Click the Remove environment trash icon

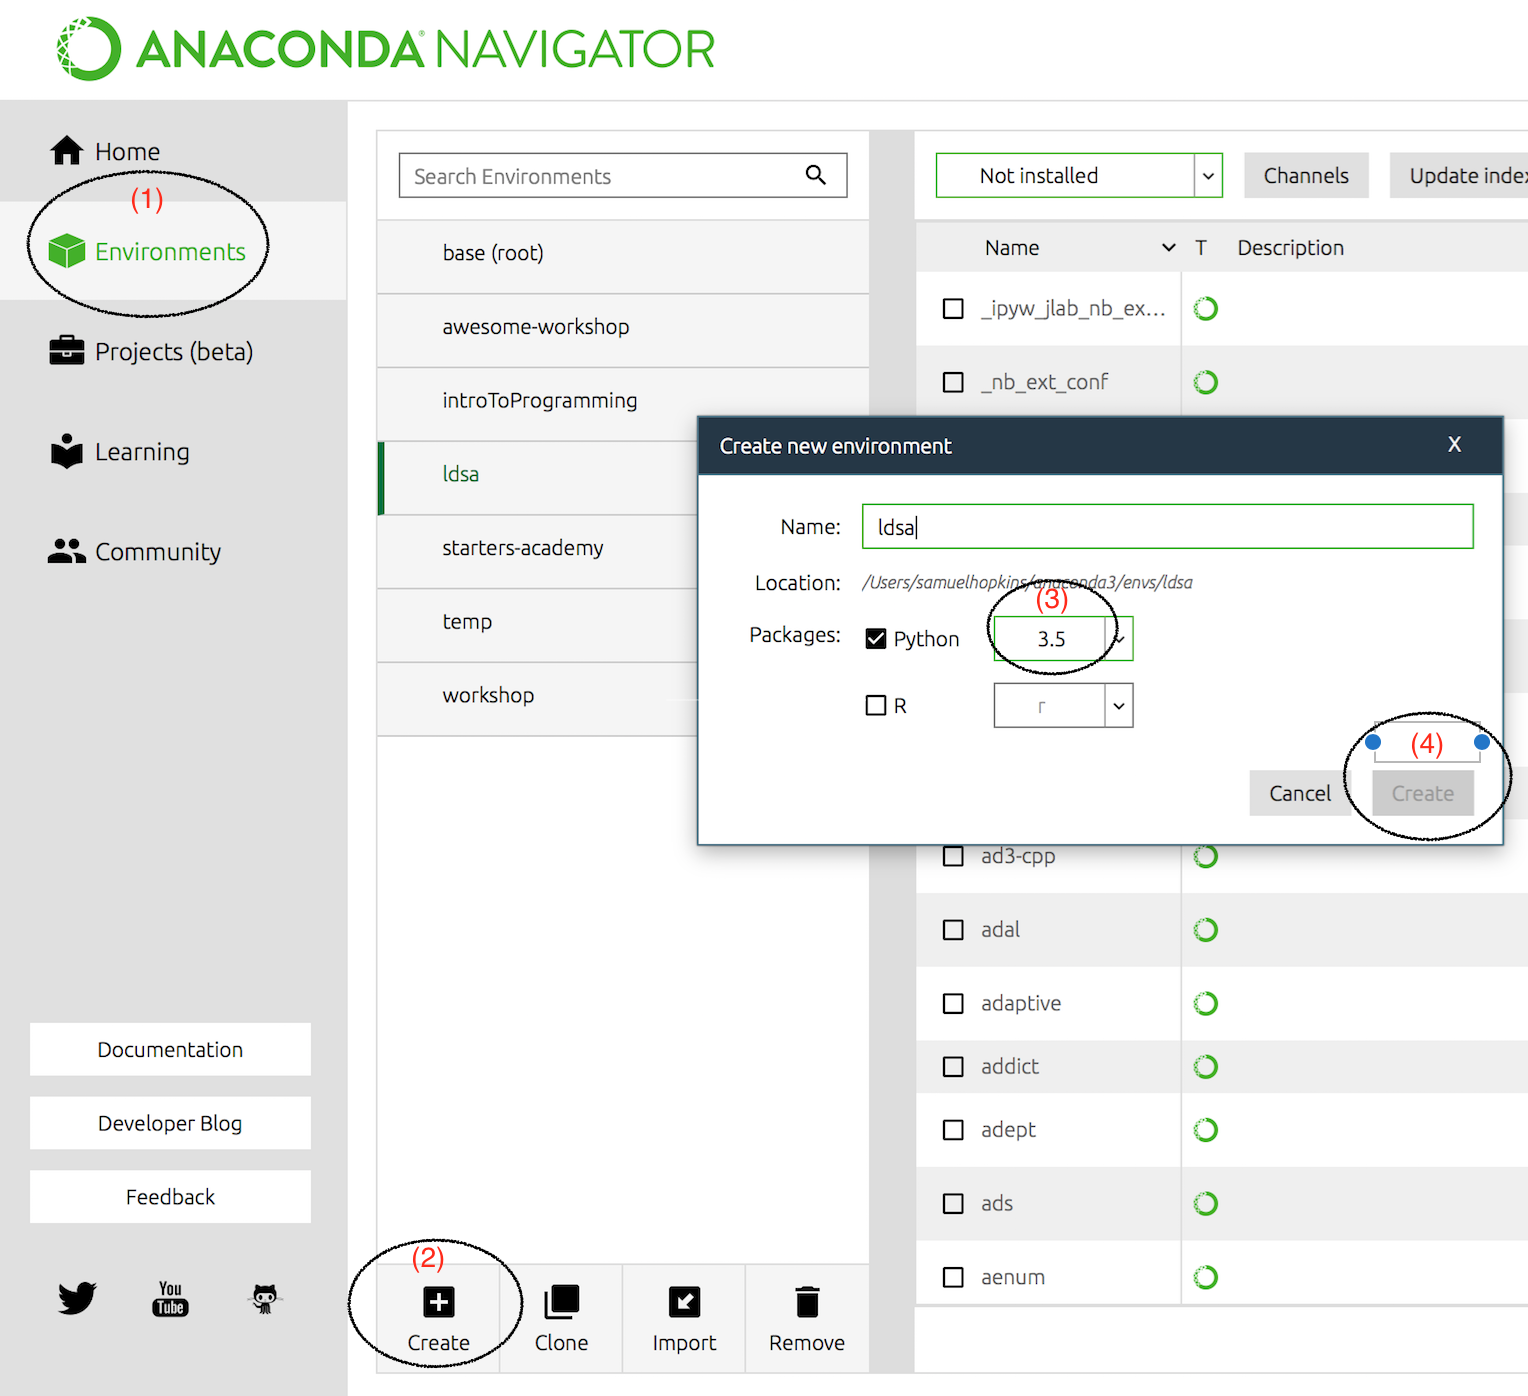pos(807,1302)
